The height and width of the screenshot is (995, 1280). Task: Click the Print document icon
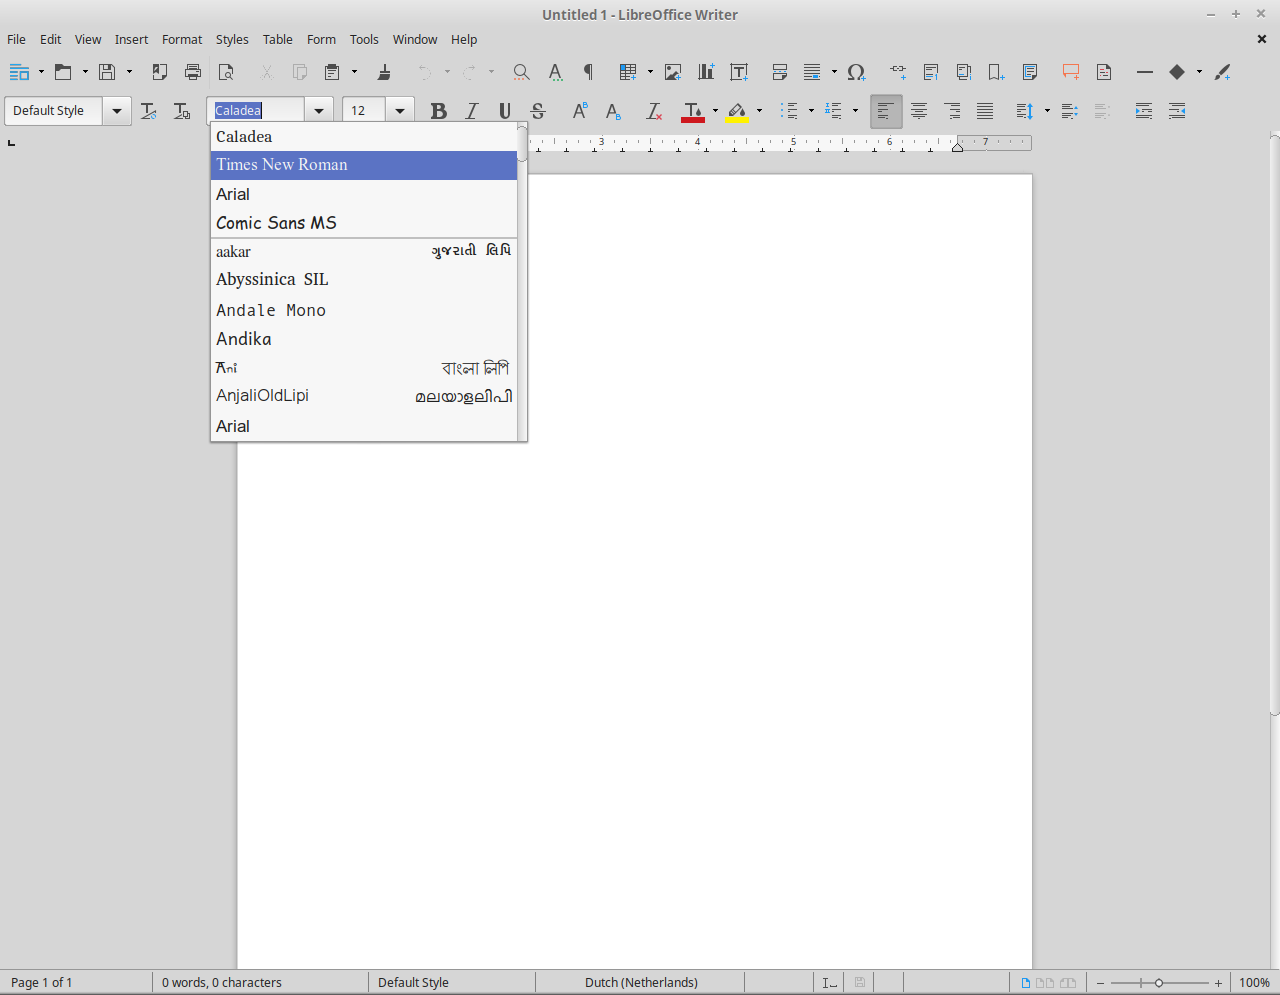(x=193, y=72)
